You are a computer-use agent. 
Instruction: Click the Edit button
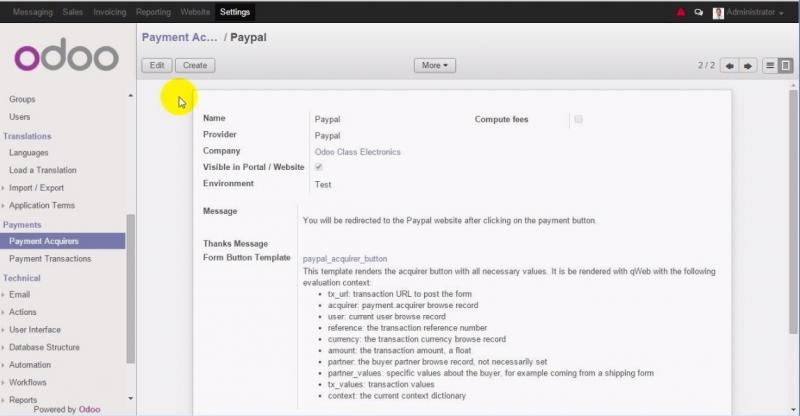[157, 65]
